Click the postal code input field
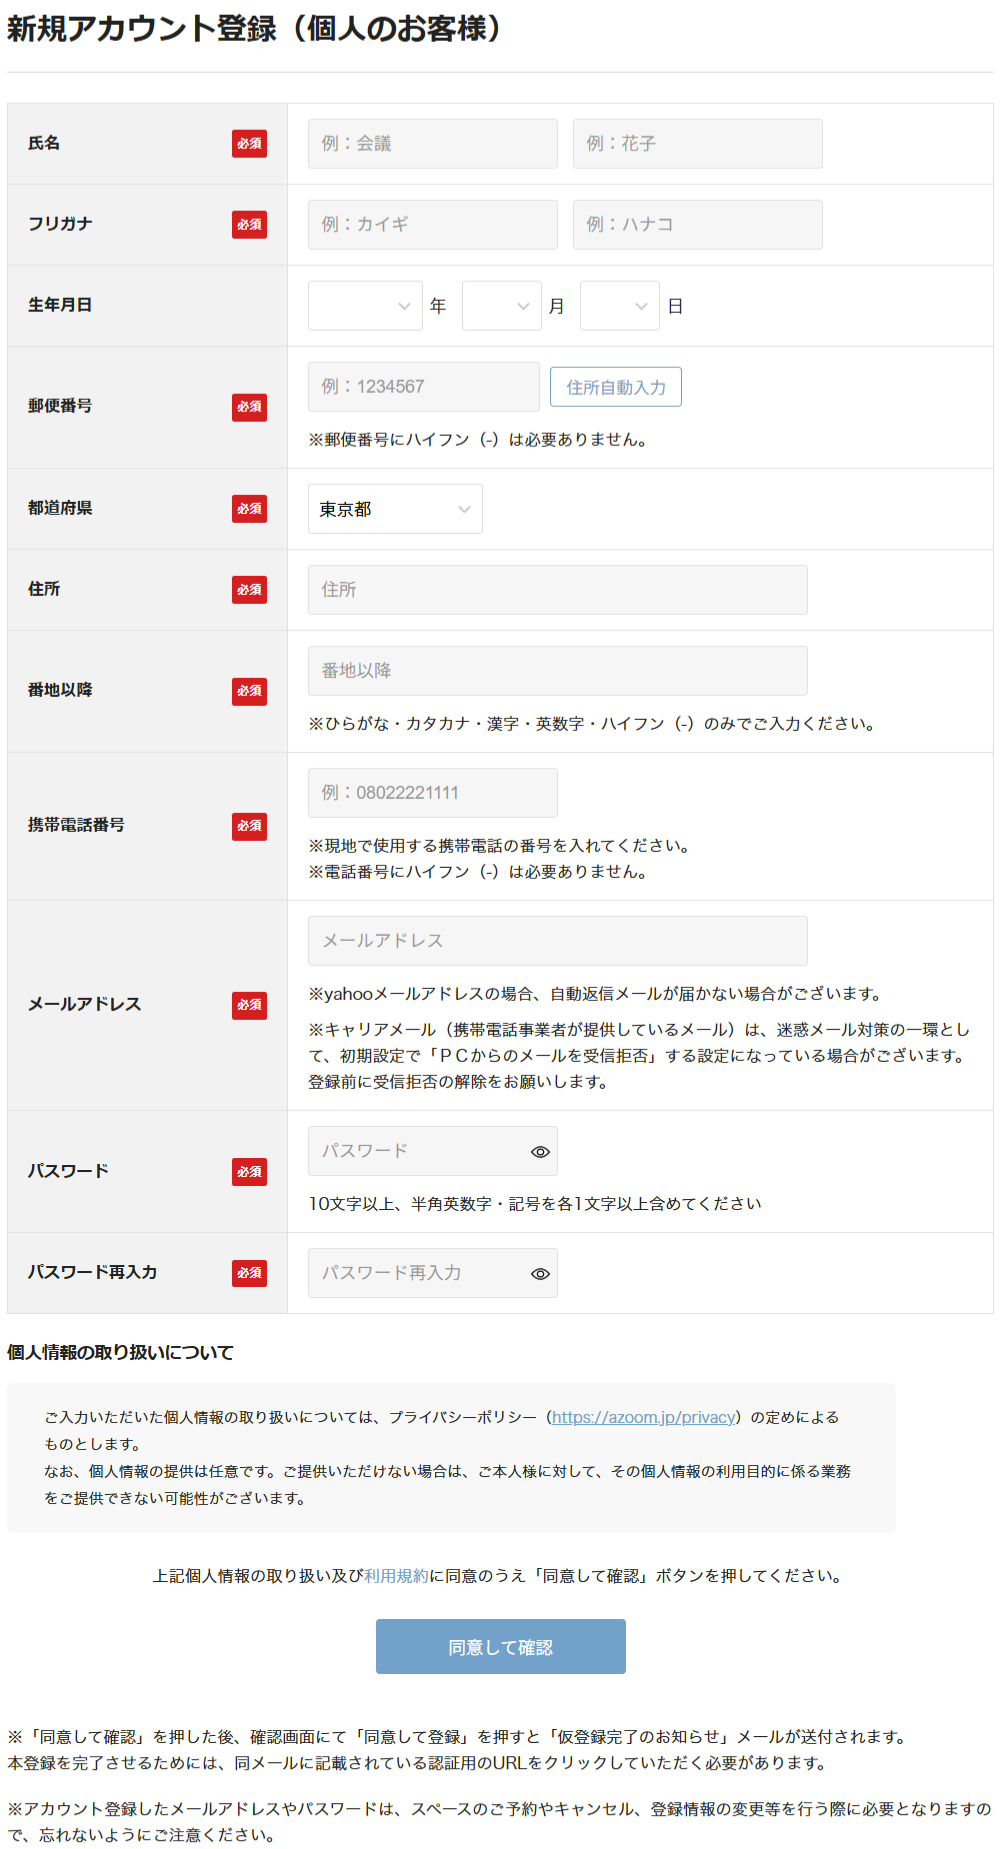1000x1849 pixels. point(423,387)
